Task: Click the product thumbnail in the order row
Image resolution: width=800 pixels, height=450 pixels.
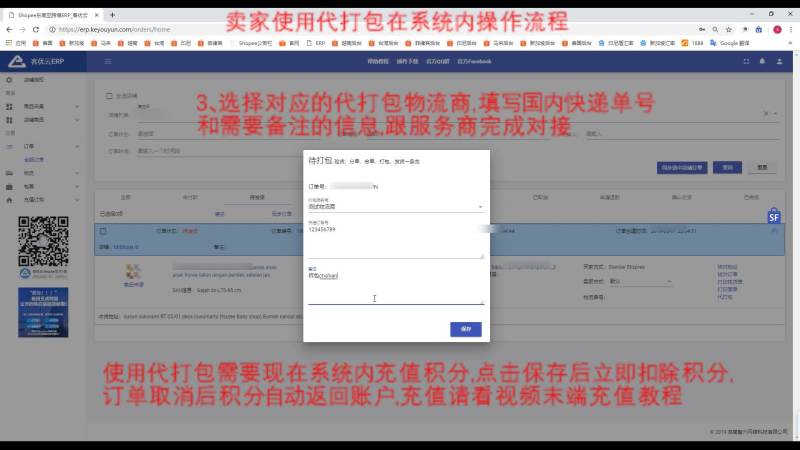Action: point(133,272)
